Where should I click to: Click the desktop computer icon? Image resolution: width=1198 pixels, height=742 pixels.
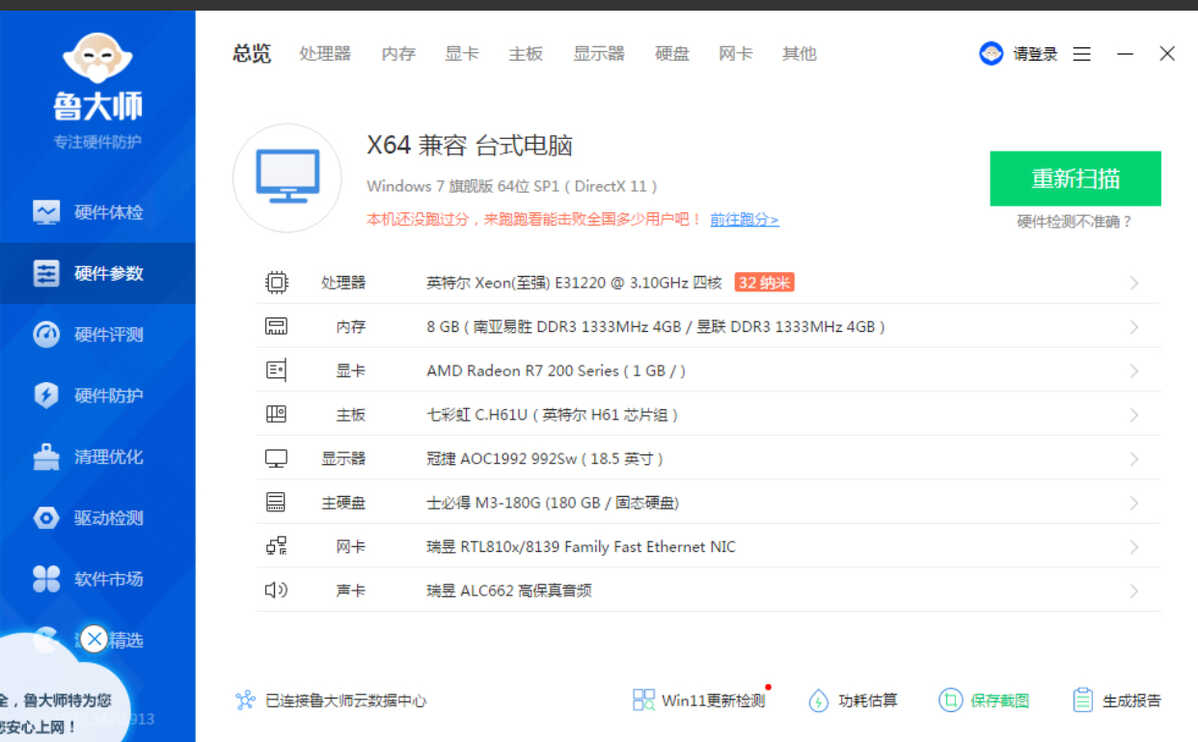287,177
